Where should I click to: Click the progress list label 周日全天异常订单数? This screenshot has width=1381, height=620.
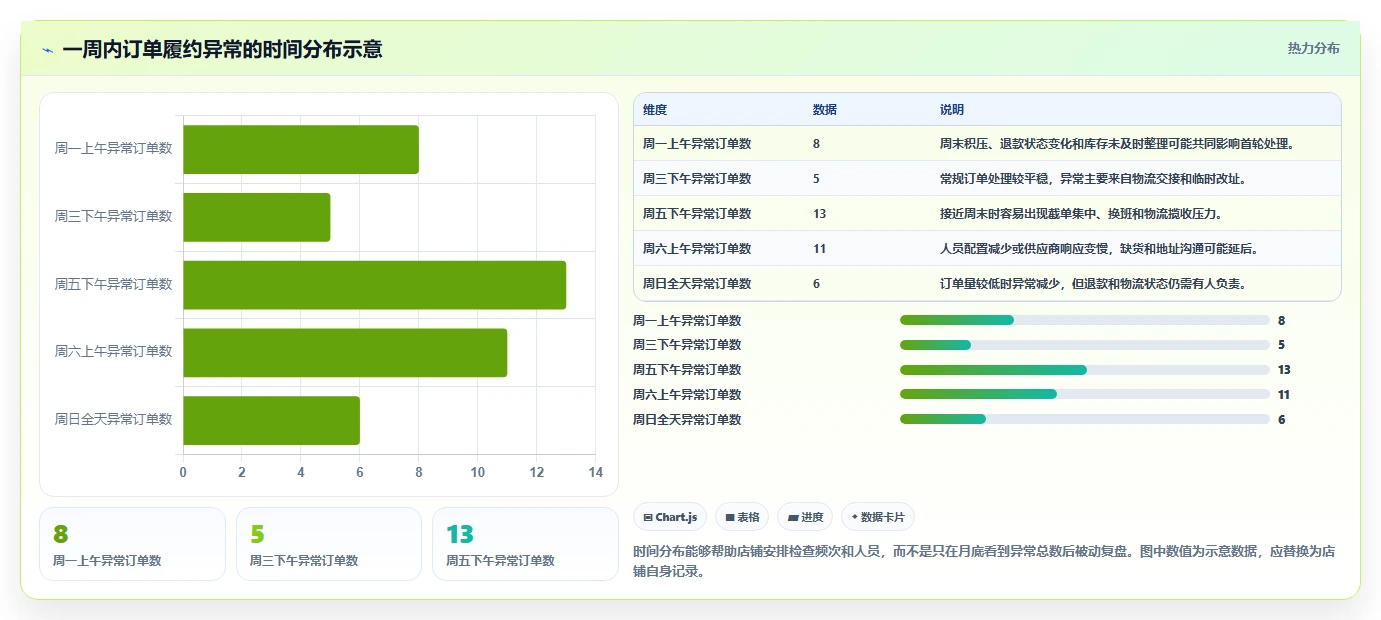tap(687, 420)
